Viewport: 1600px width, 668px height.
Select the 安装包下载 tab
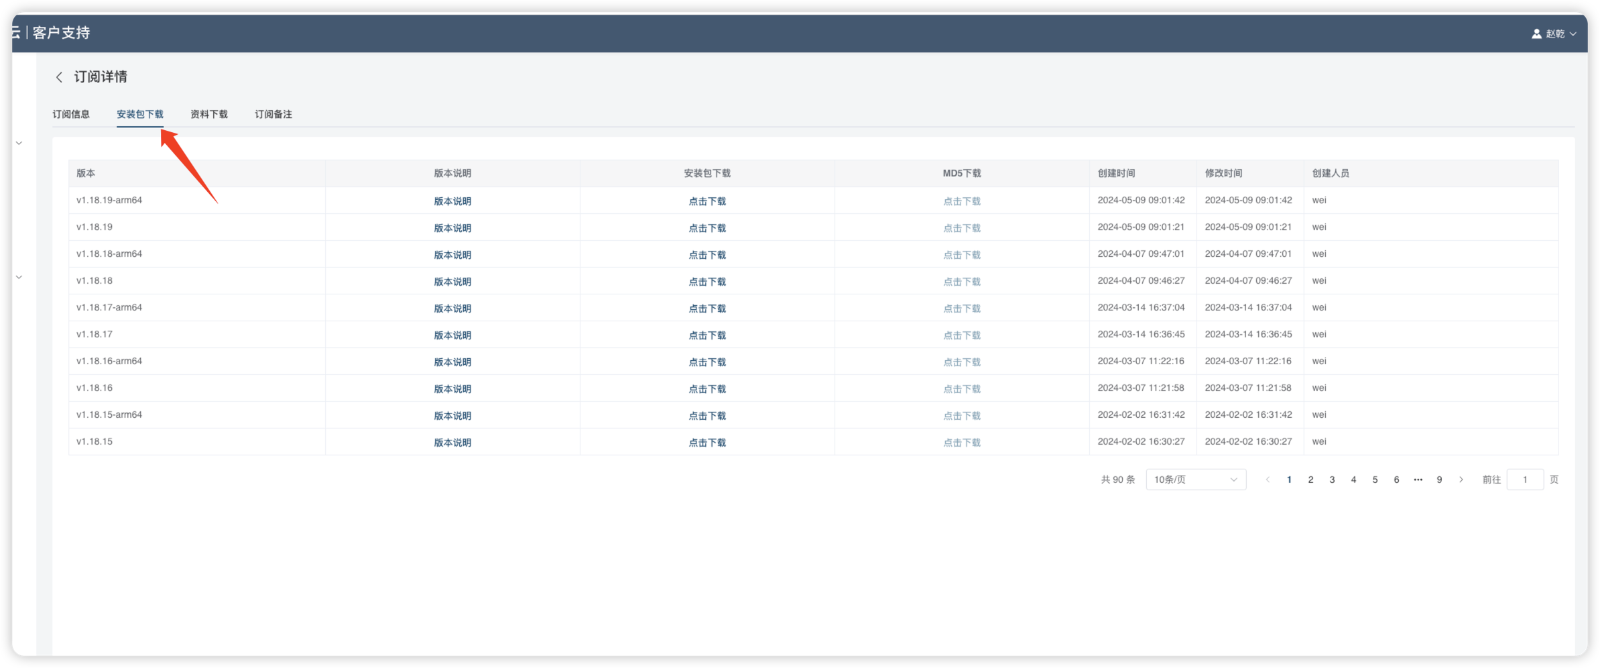[140, 114]
